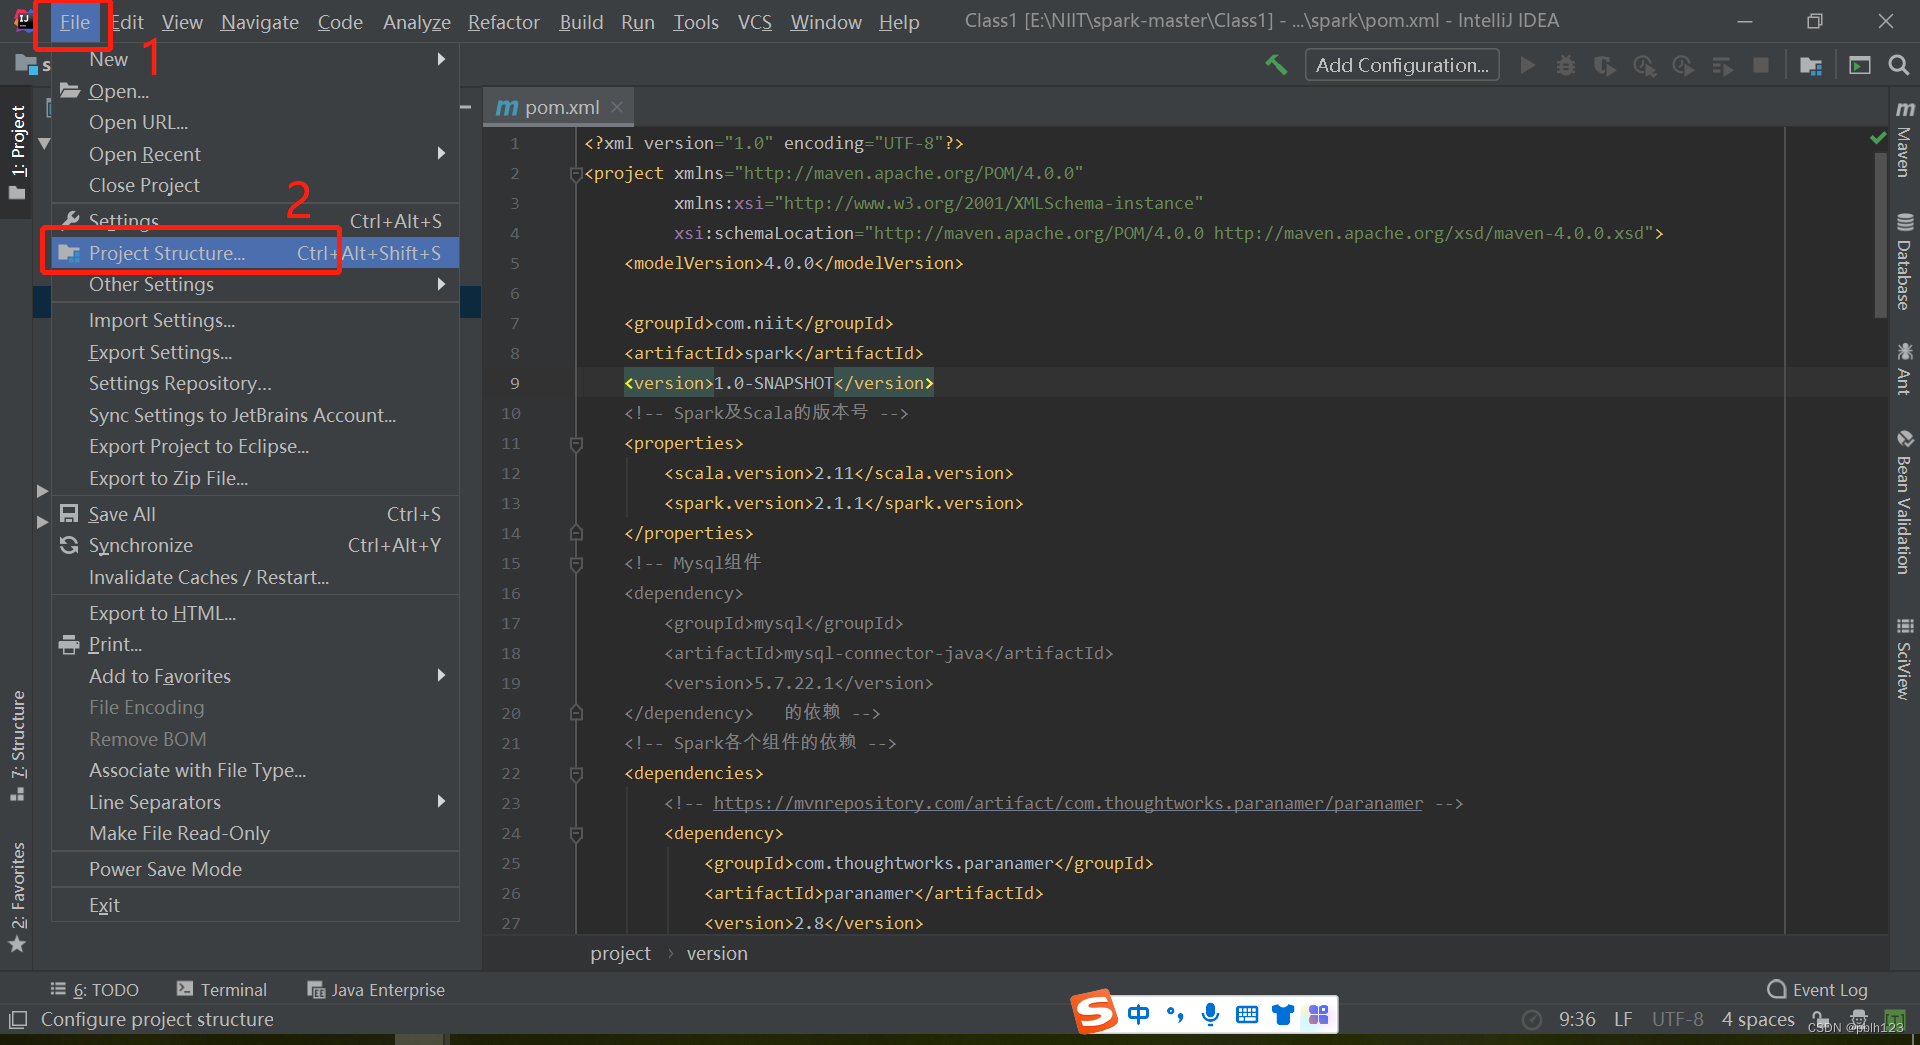The height and width of the screenshot is (1045, 1920).
Task: Open the 1: Project tool window
Action: coord(18,152)
